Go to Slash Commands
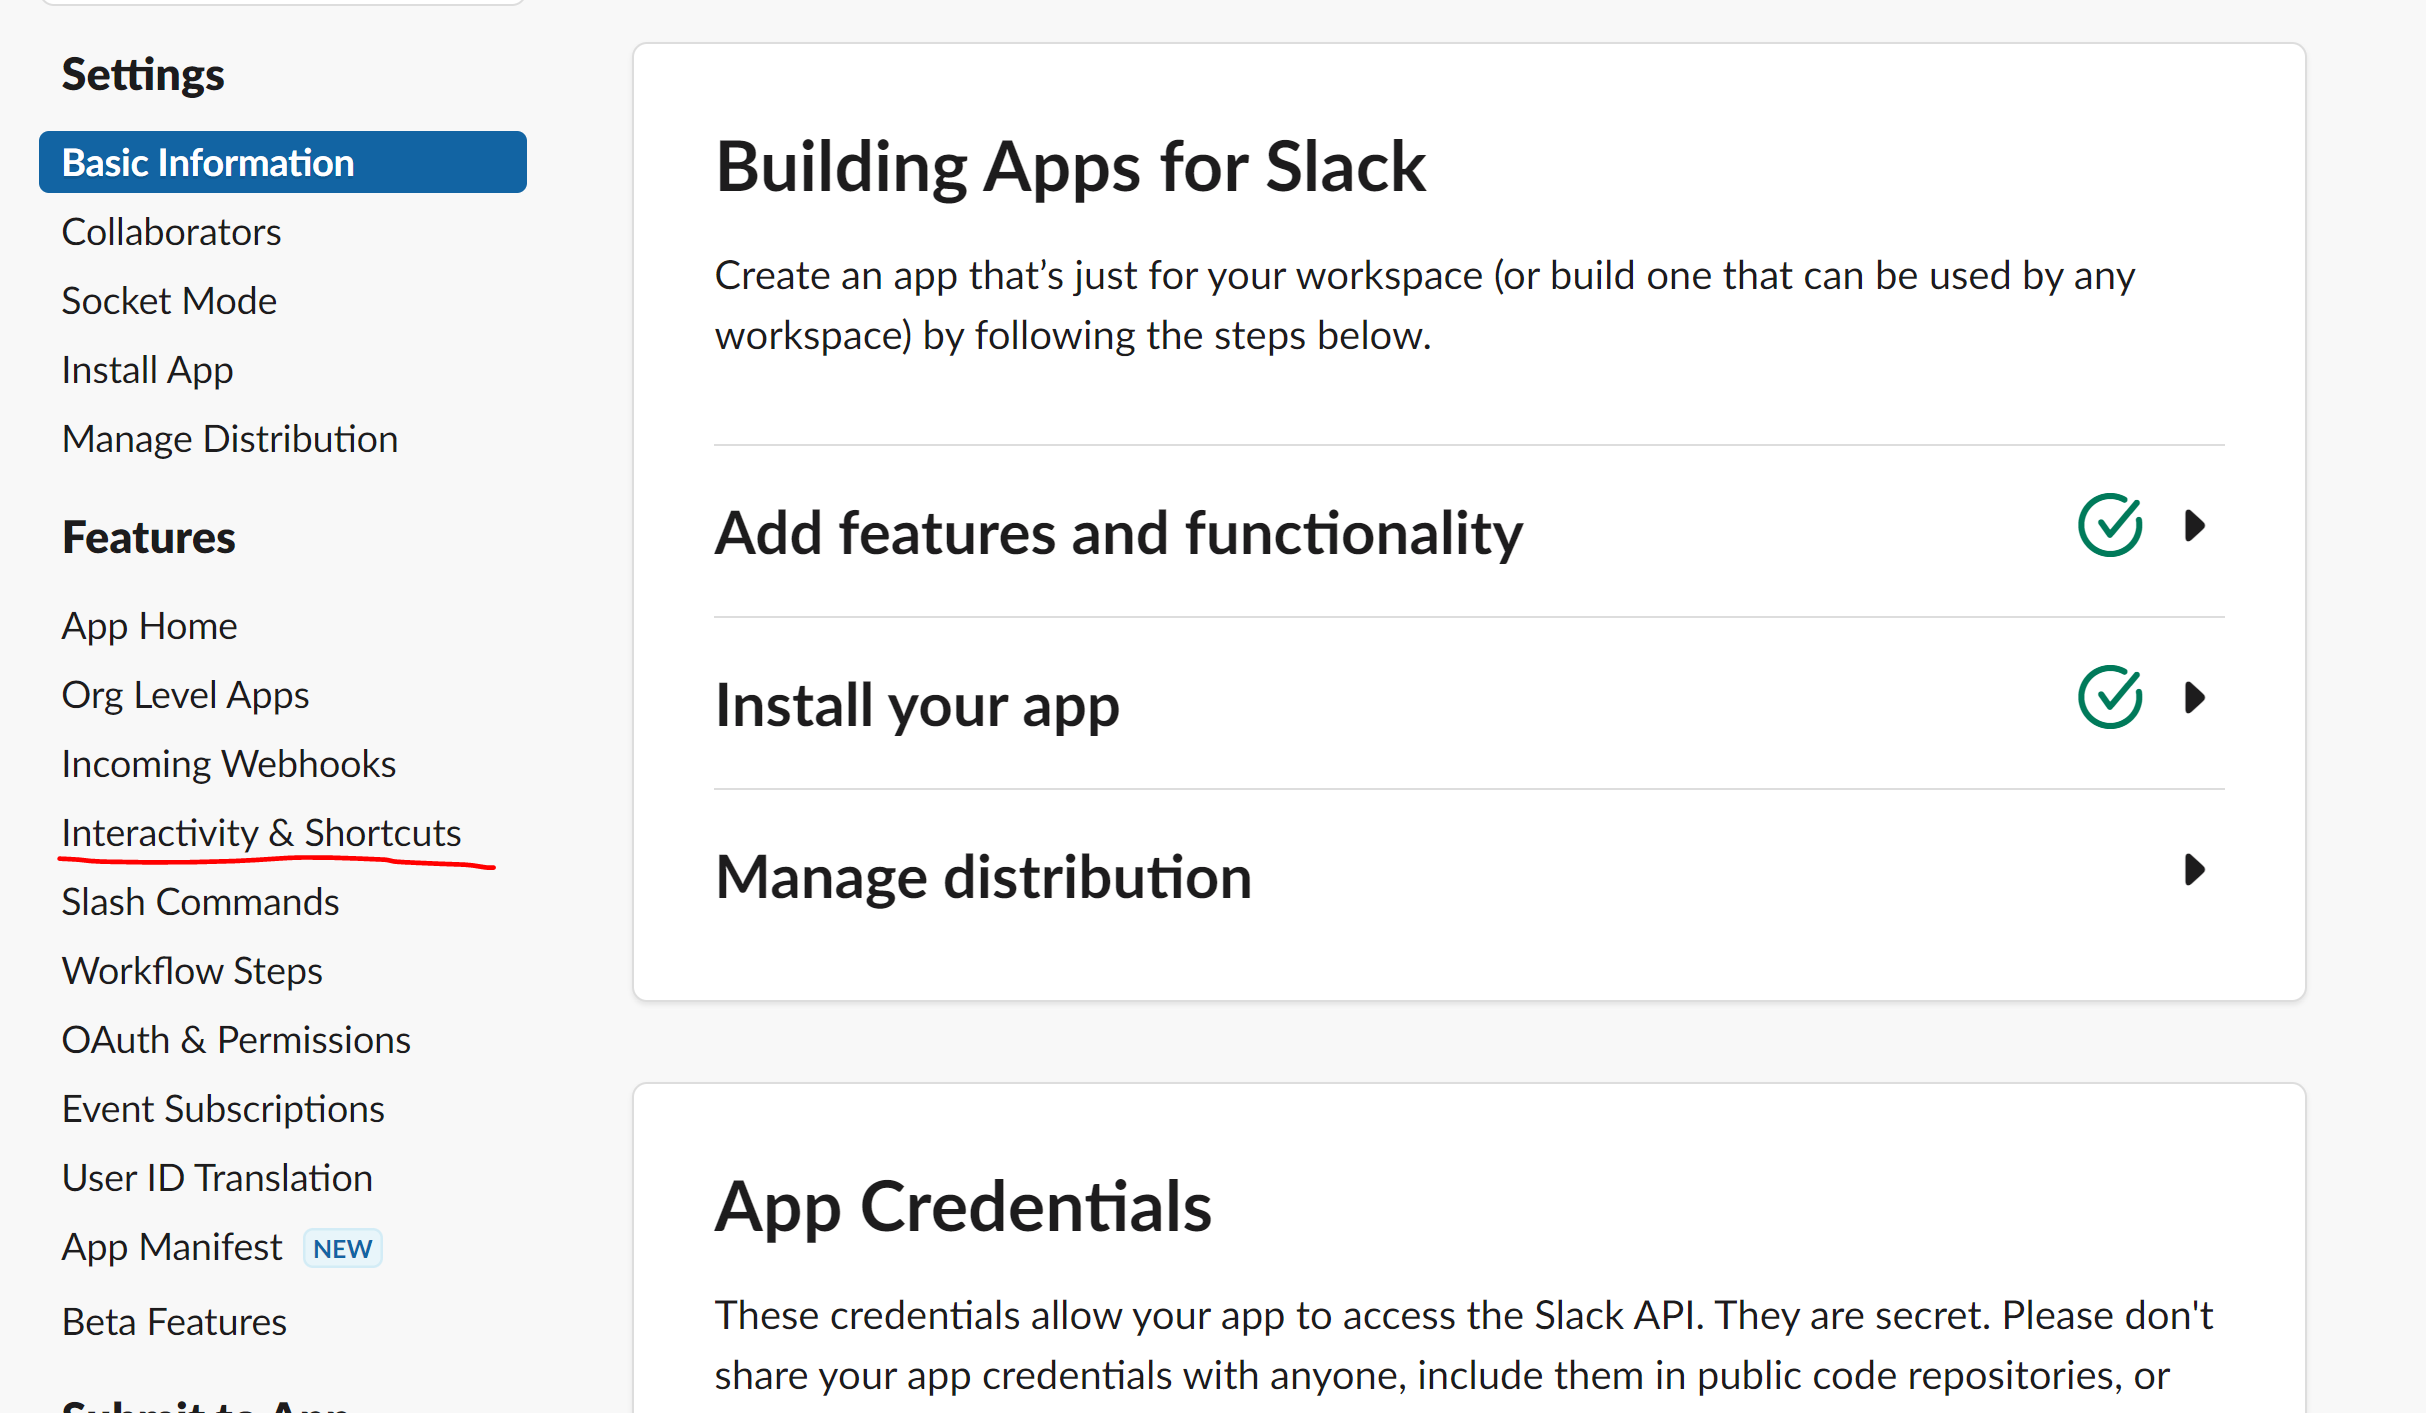 click(x=200, y=902)
